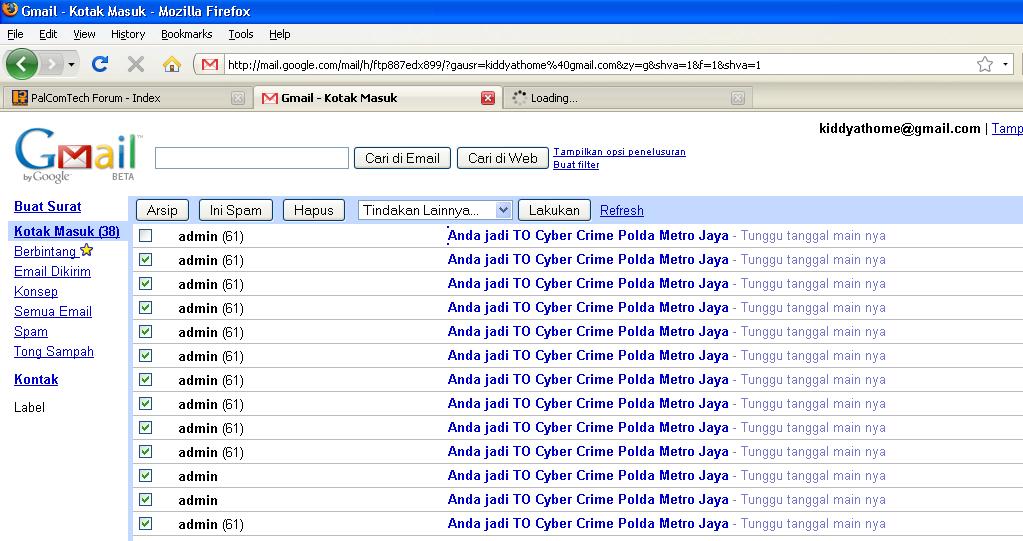Viewport: 1023px width, 541px height.
Task: Open the Email Dikirim folder
Action: click(52, 271)
